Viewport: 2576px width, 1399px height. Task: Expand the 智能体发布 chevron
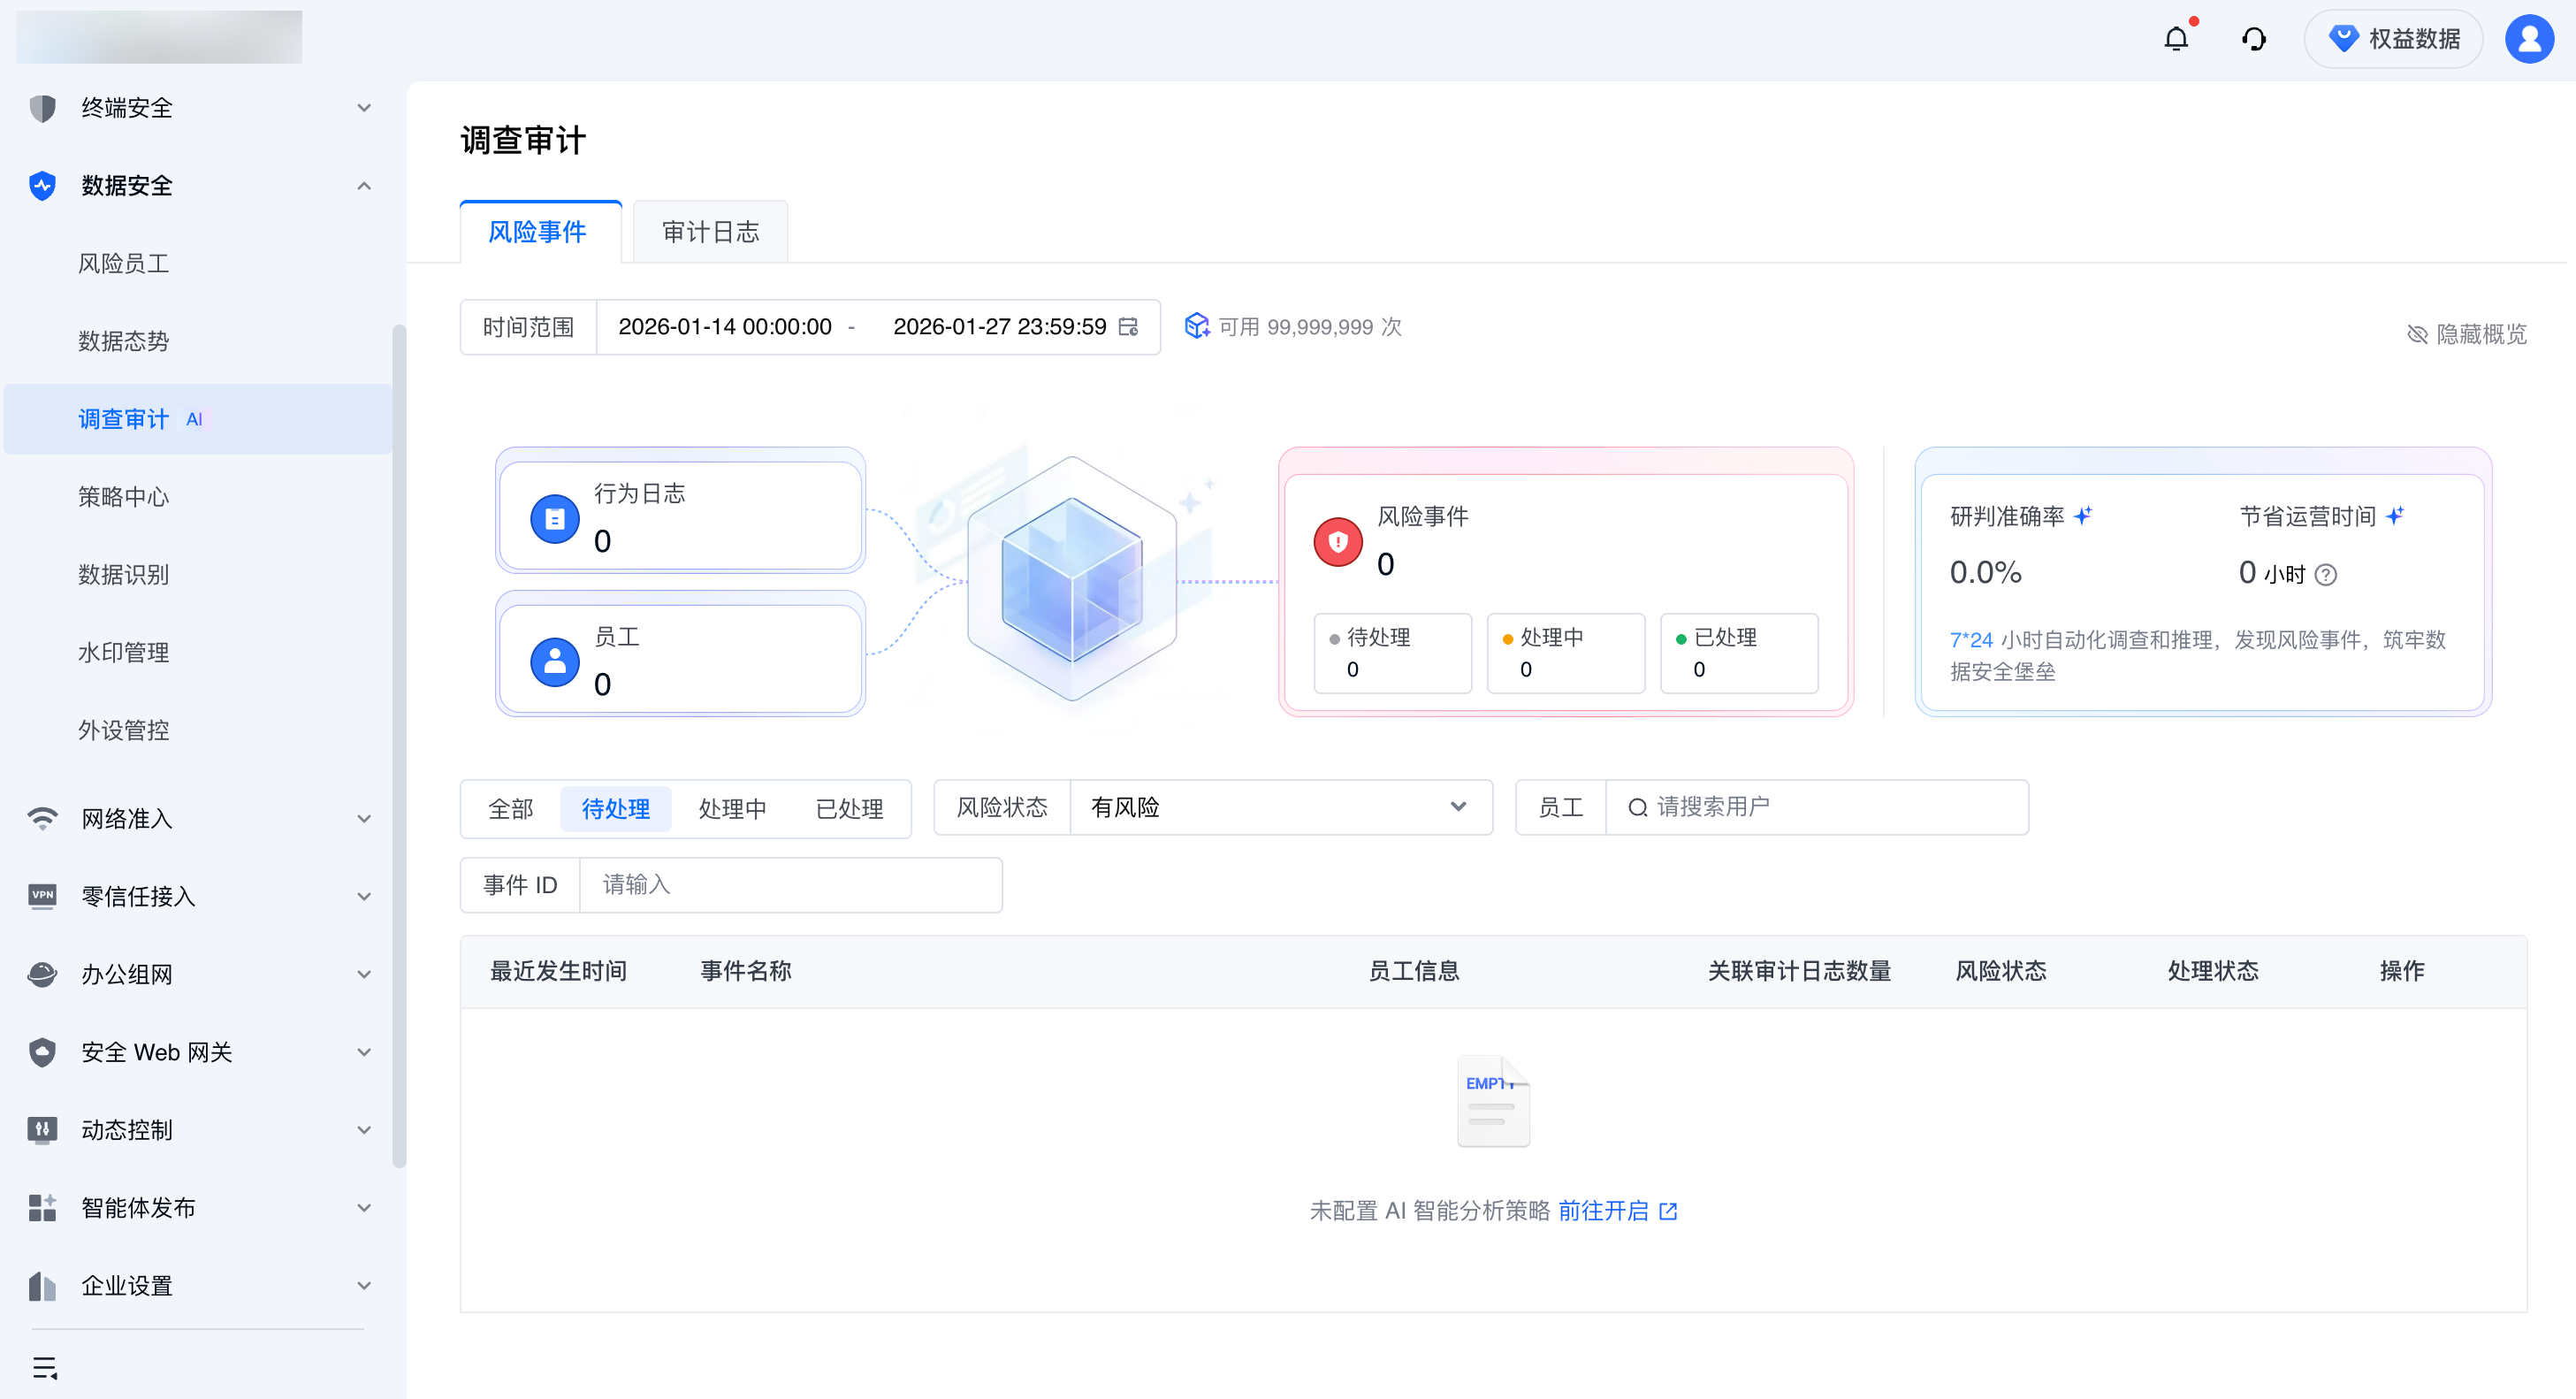(364, 1208)
